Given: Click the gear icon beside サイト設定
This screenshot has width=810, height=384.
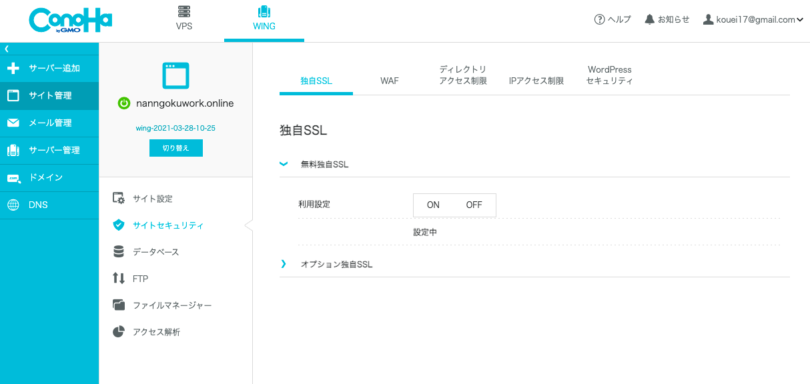Looking at the screenshot, I should 119,198.
